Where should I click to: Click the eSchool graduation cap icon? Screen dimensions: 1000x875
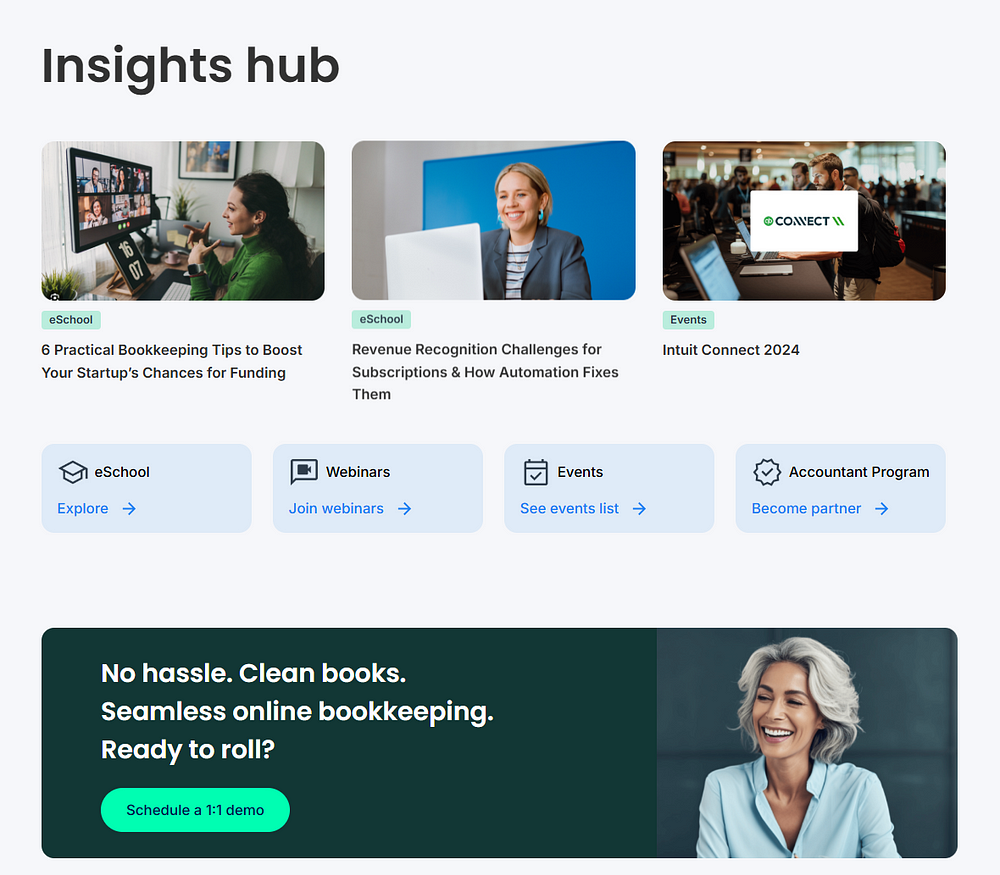pyautogui.click(x=73, y=472)
